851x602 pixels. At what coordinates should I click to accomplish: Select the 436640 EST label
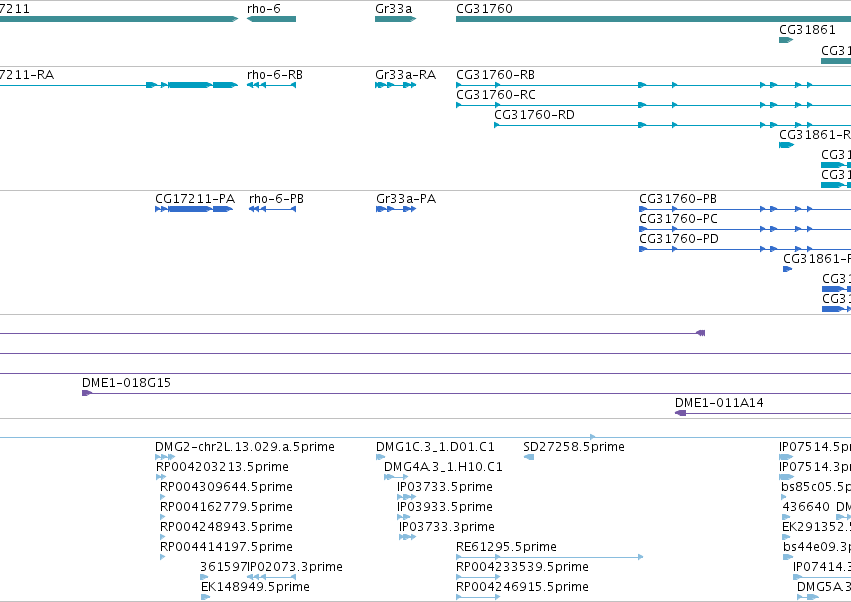click(806, 508)
